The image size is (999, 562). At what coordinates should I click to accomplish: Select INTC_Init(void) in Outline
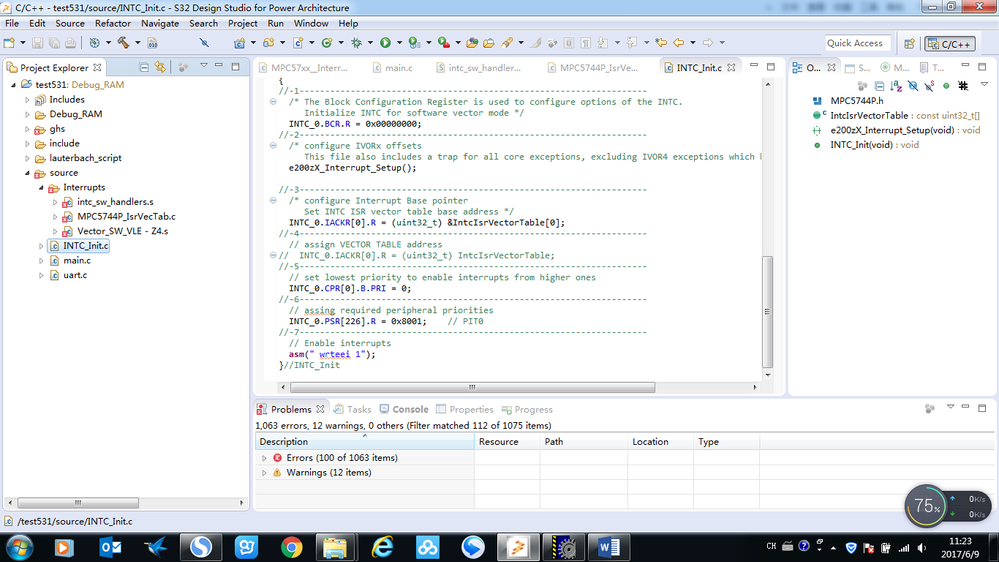click(x=874, y=145)
